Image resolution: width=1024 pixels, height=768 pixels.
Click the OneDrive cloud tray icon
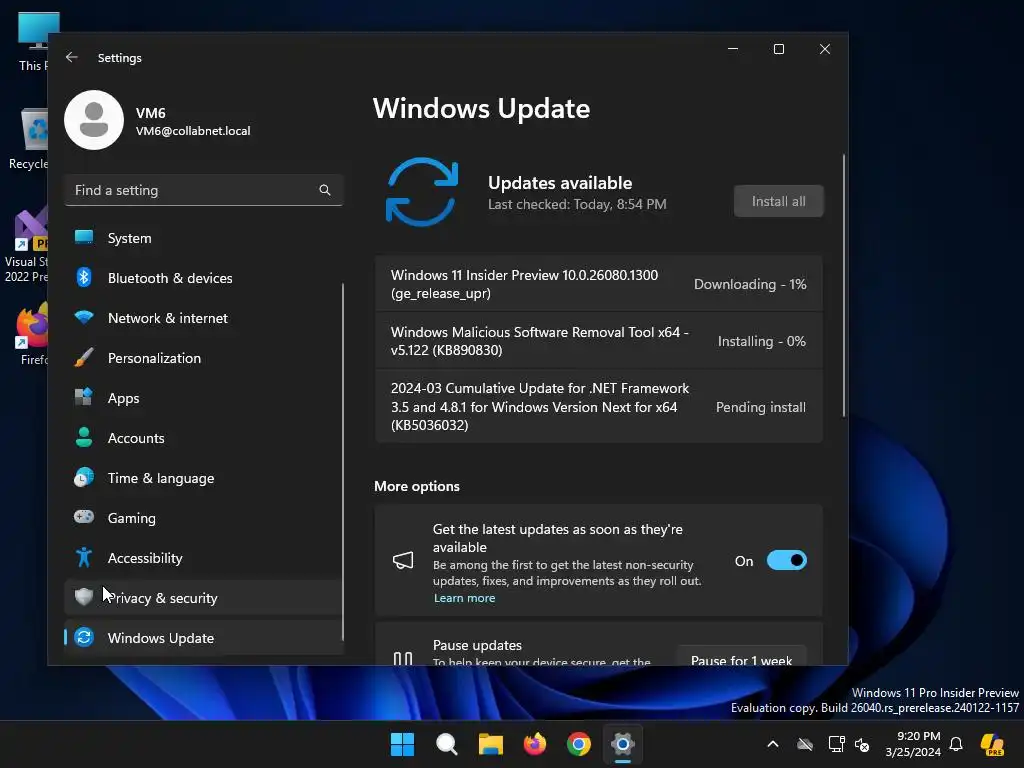805,744
